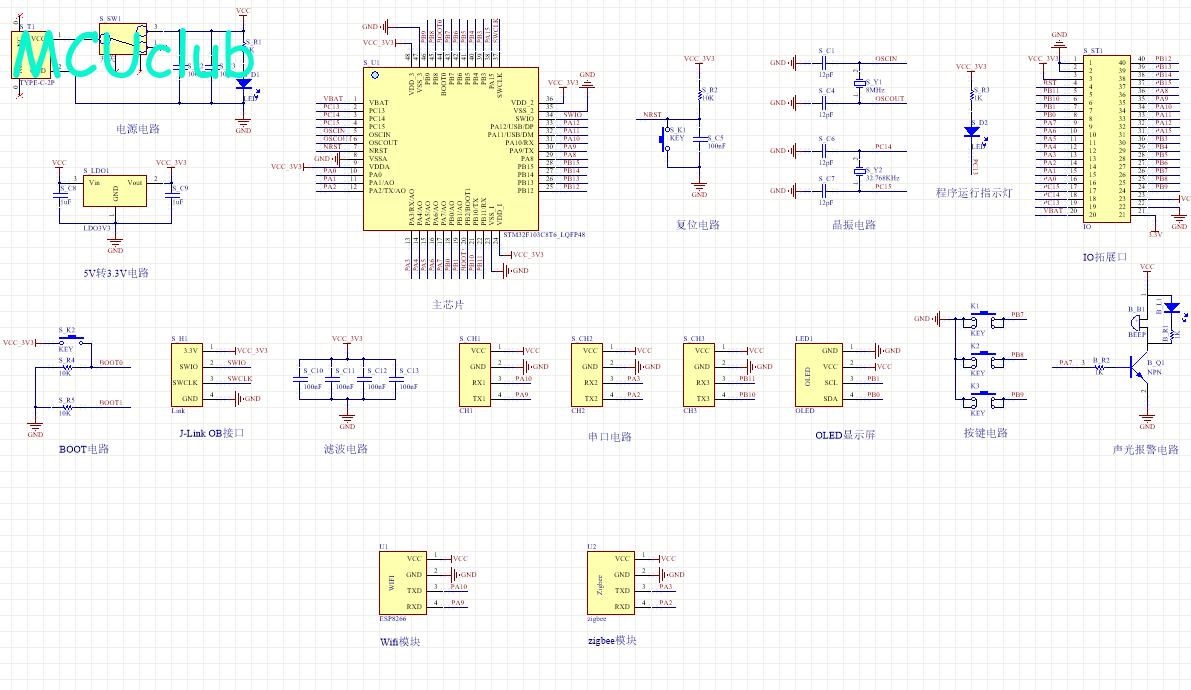Select the S_C13 100nF filter capacitor

click(395, 379)
